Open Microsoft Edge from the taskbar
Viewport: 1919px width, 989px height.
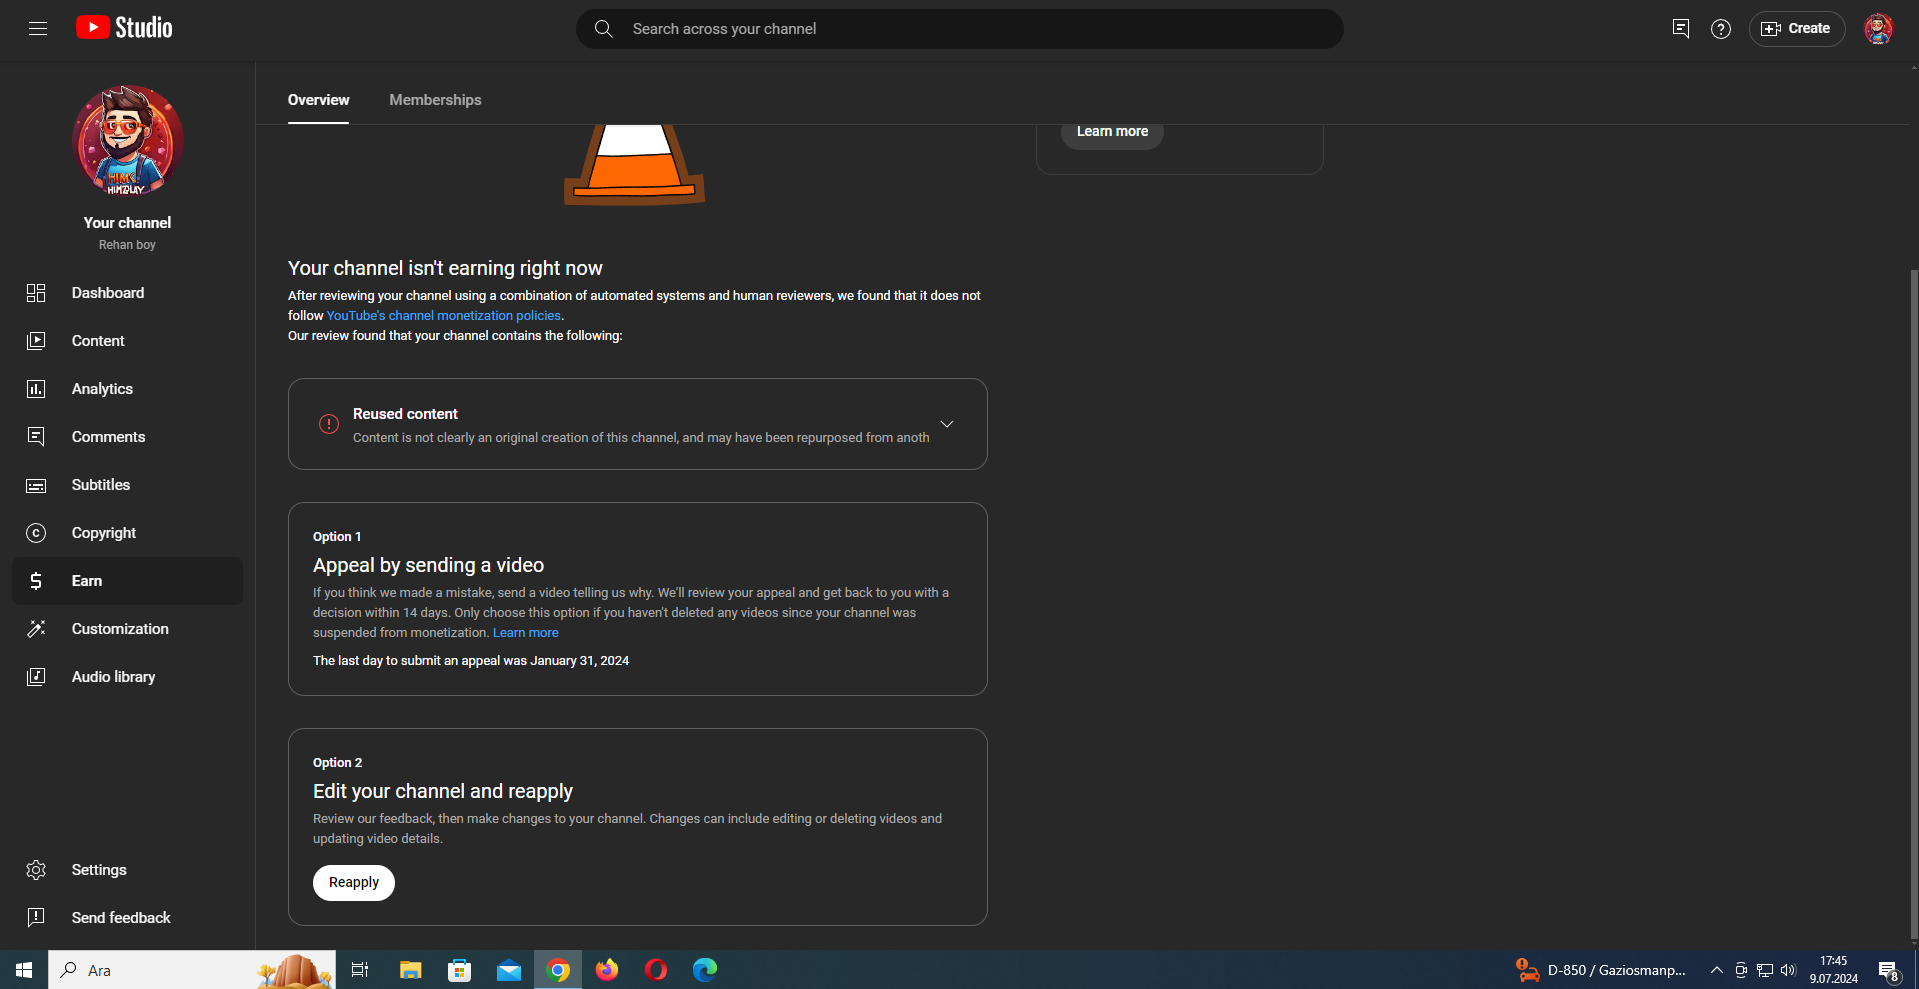click(x=705, y=970)
